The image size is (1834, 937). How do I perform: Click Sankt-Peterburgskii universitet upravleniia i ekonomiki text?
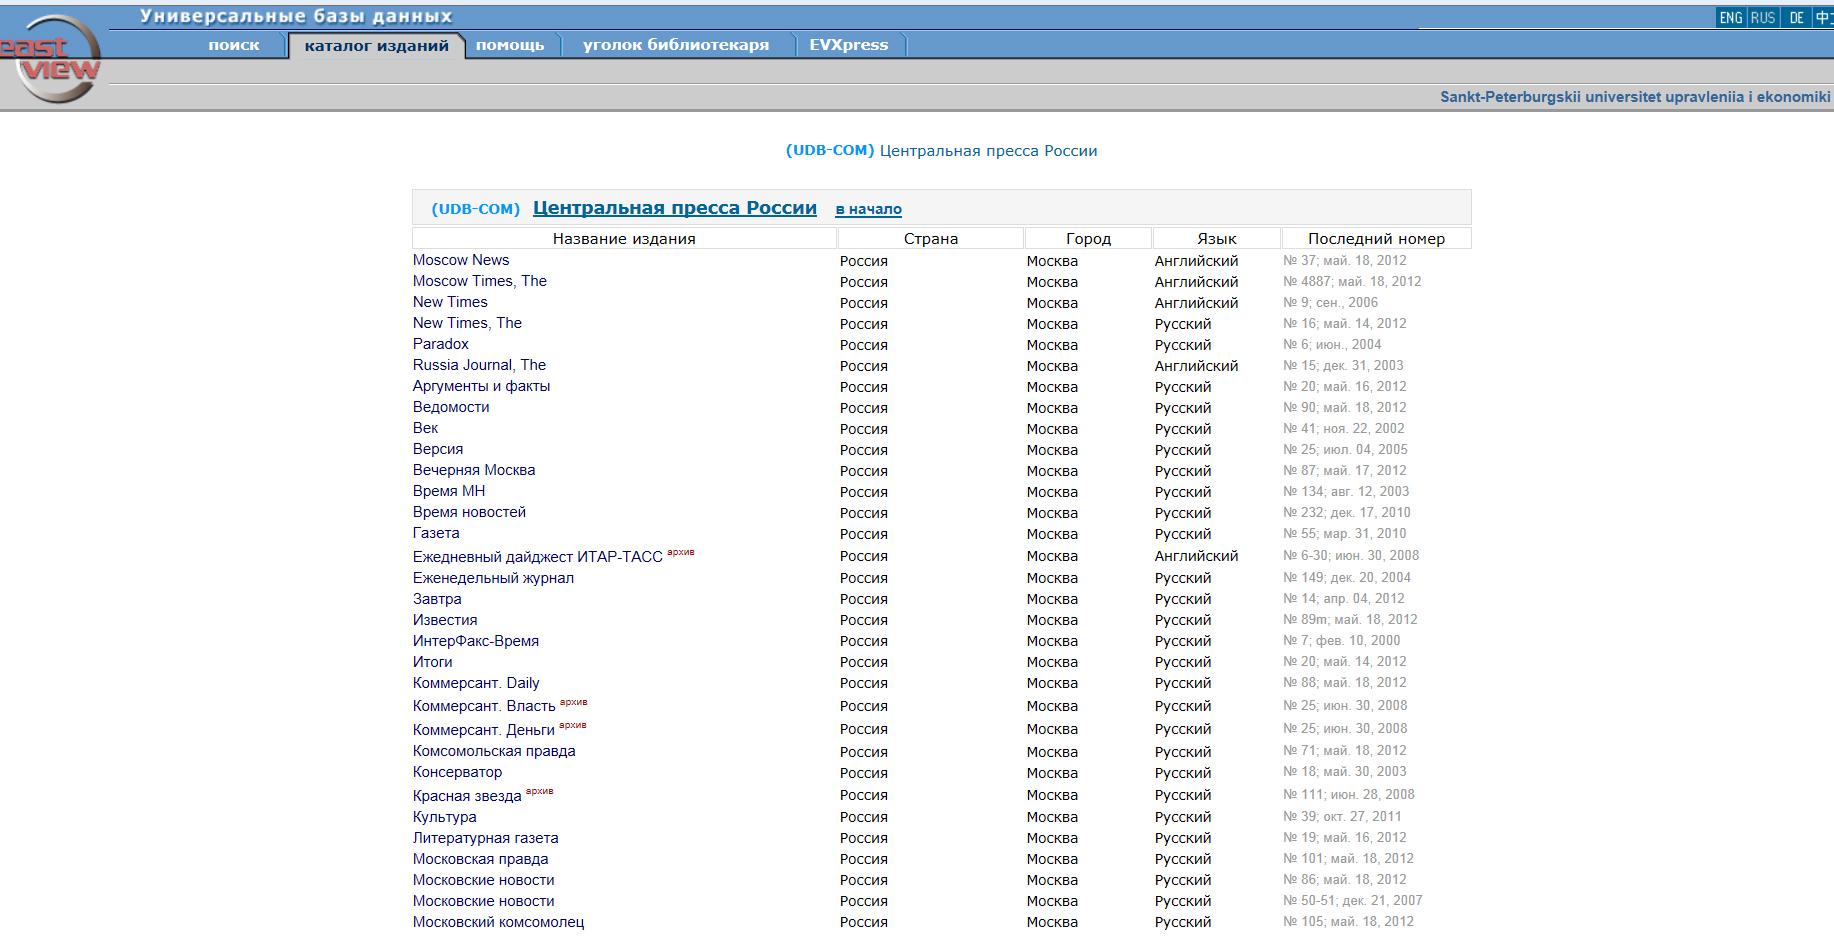tap(1635, 97)
